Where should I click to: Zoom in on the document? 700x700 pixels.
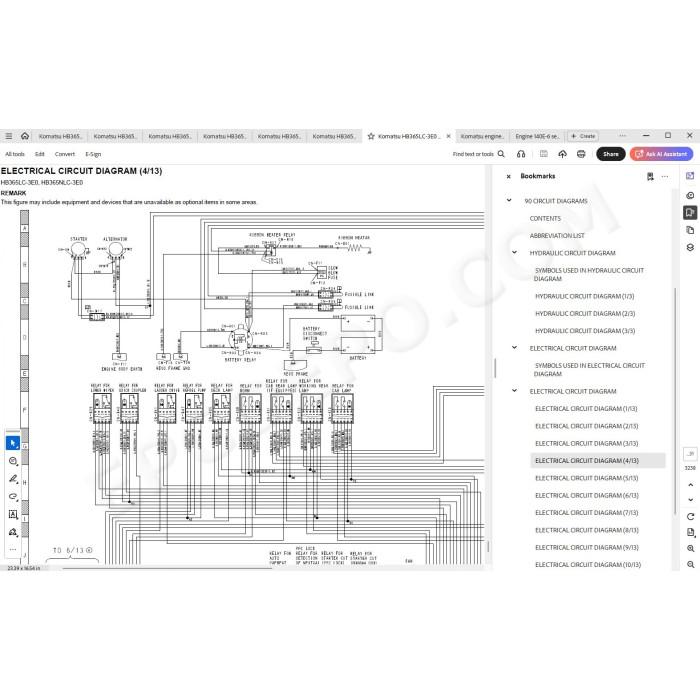coord(690,548)
